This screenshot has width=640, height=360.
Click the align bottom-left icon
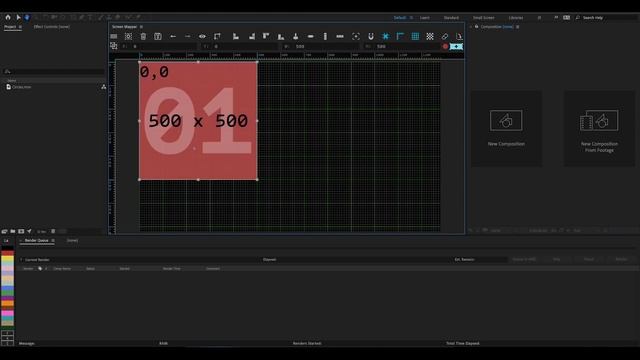tap(236, 36)
